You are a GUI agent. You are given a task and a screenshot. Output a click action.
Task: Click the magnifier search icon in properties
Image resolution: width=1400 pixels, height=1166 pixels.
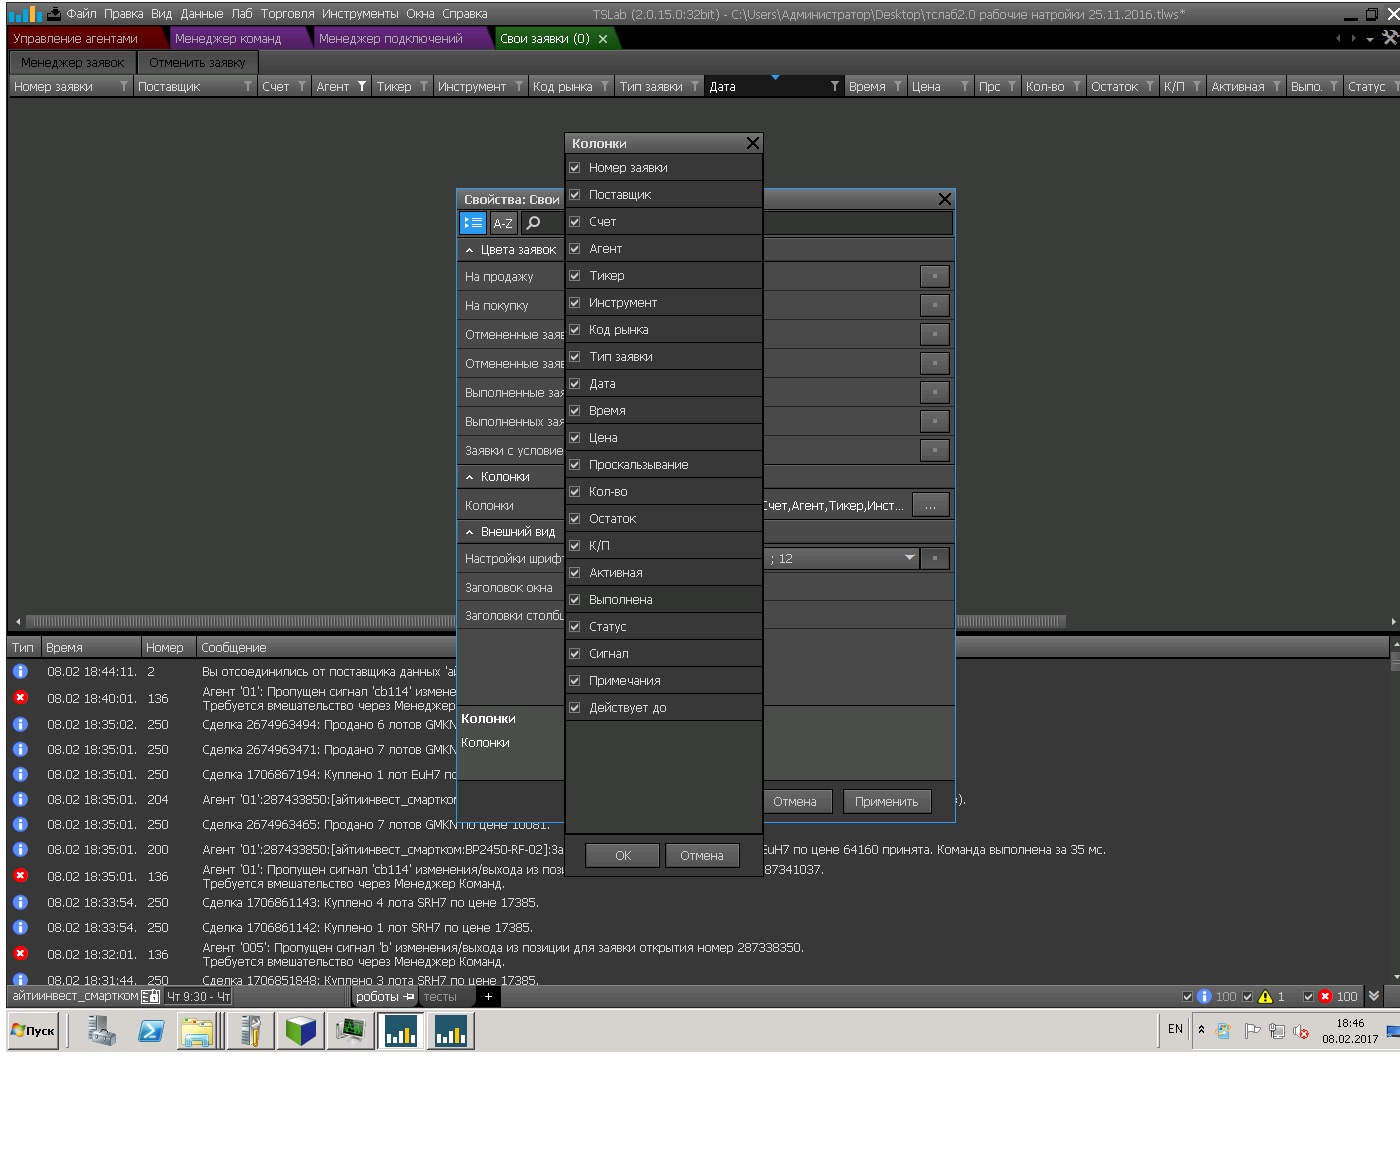(534, 223)
